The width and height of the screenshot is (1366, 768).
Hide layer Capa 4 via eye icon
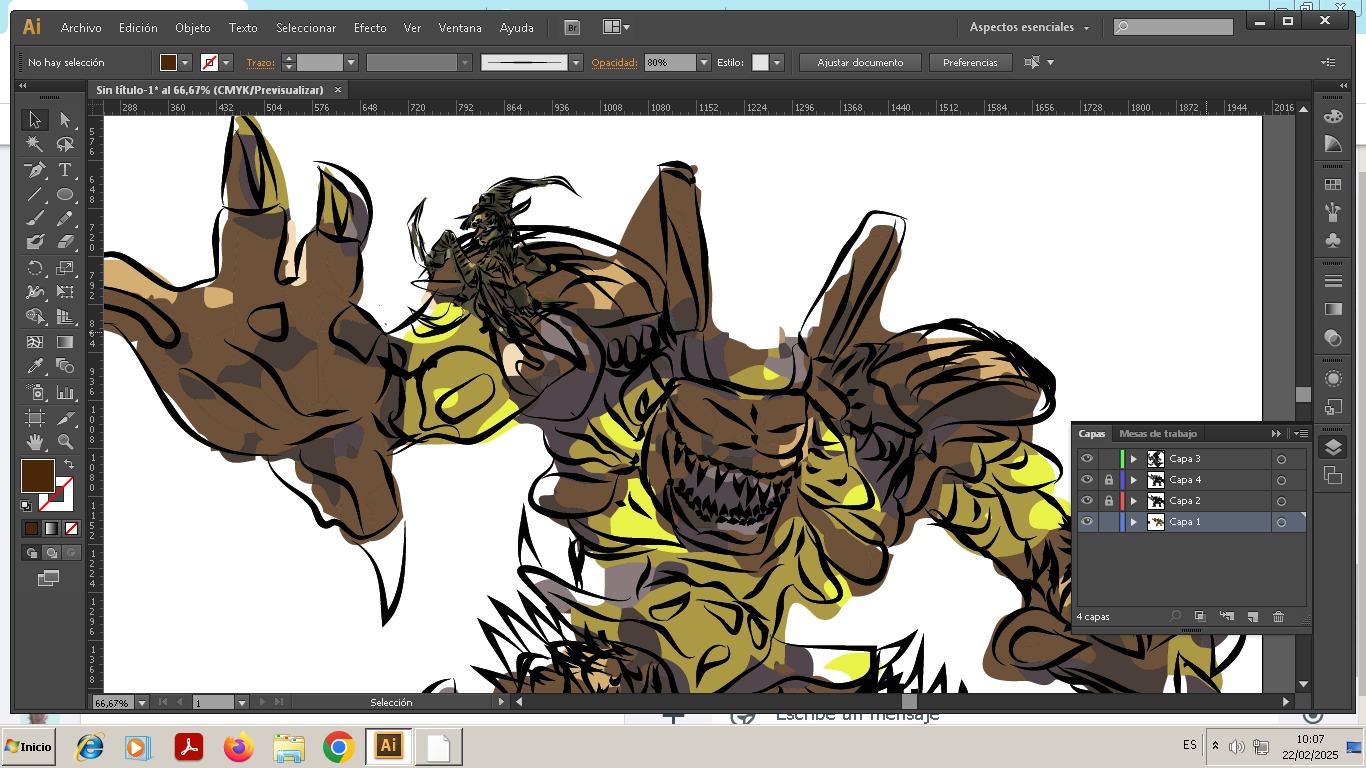pyautogui.click(x=1087, y=480)
